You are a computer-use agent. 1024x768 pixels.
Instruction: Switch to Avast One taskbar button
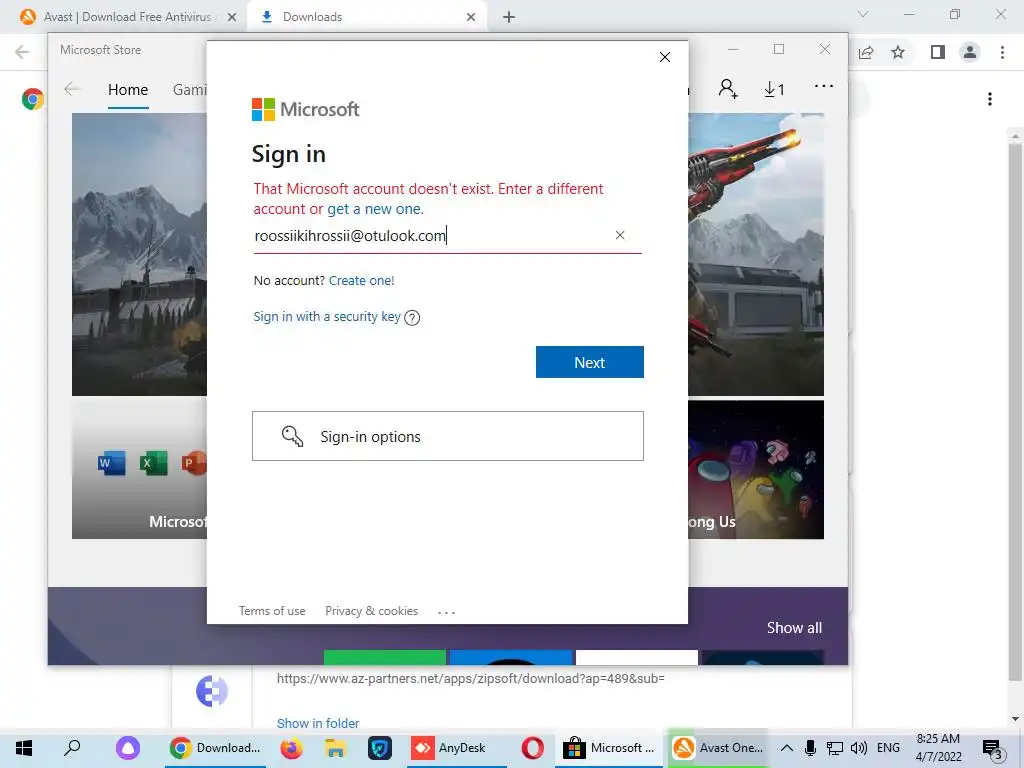coord(718,748)
